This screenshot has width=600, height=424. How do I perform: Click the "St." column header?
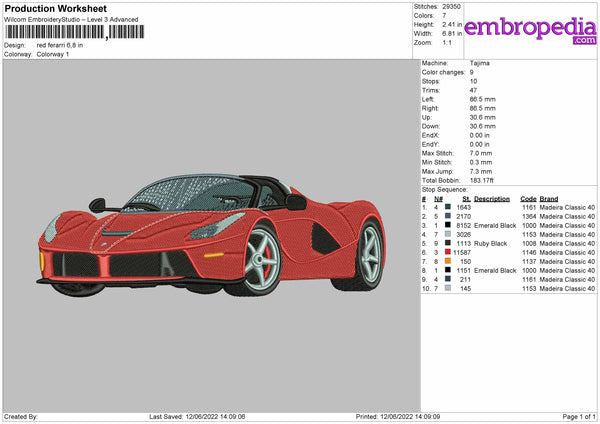pos(466,199)
